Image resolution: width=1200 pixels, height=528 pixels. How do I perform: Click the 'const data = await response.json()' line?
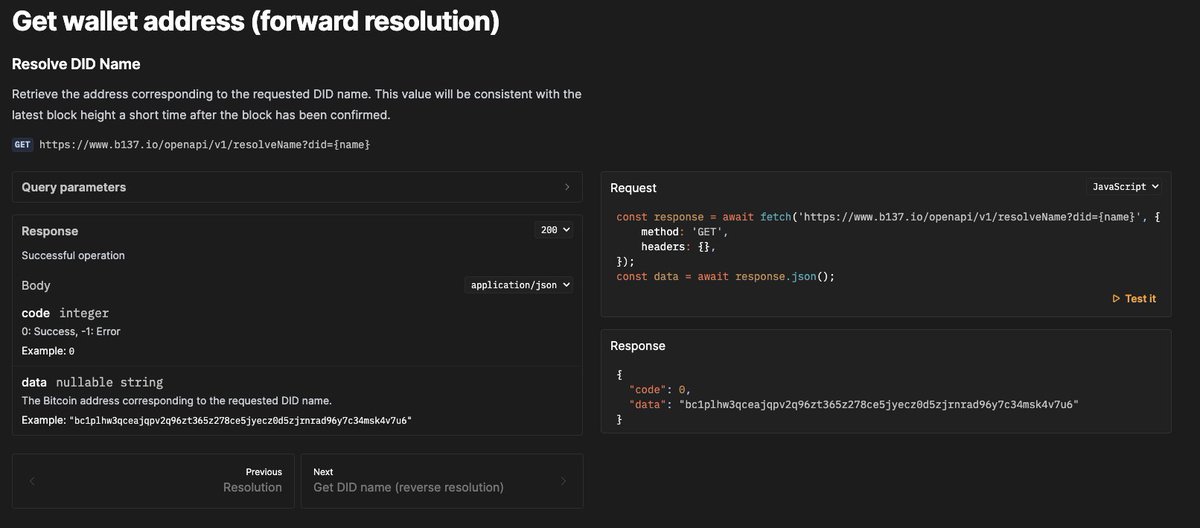725,276
